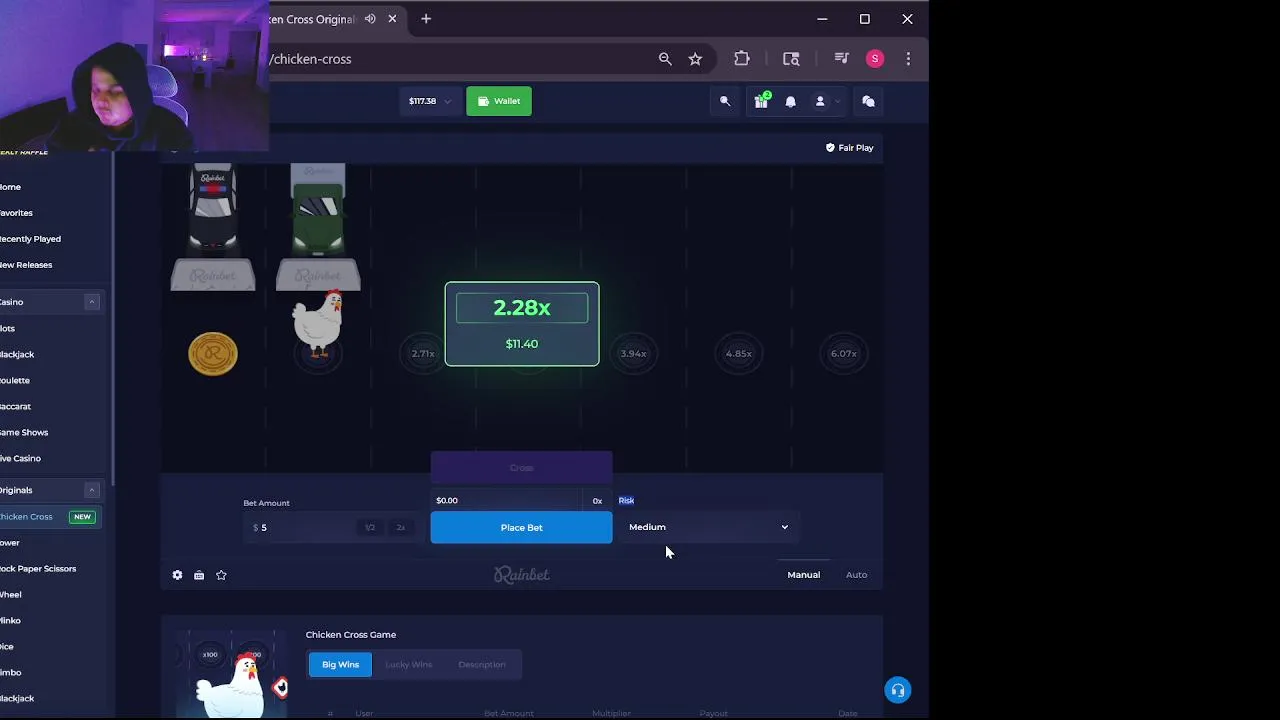The image size is (1280, 720).
Task: Open the Fair Play link
Action: point(849,148)
